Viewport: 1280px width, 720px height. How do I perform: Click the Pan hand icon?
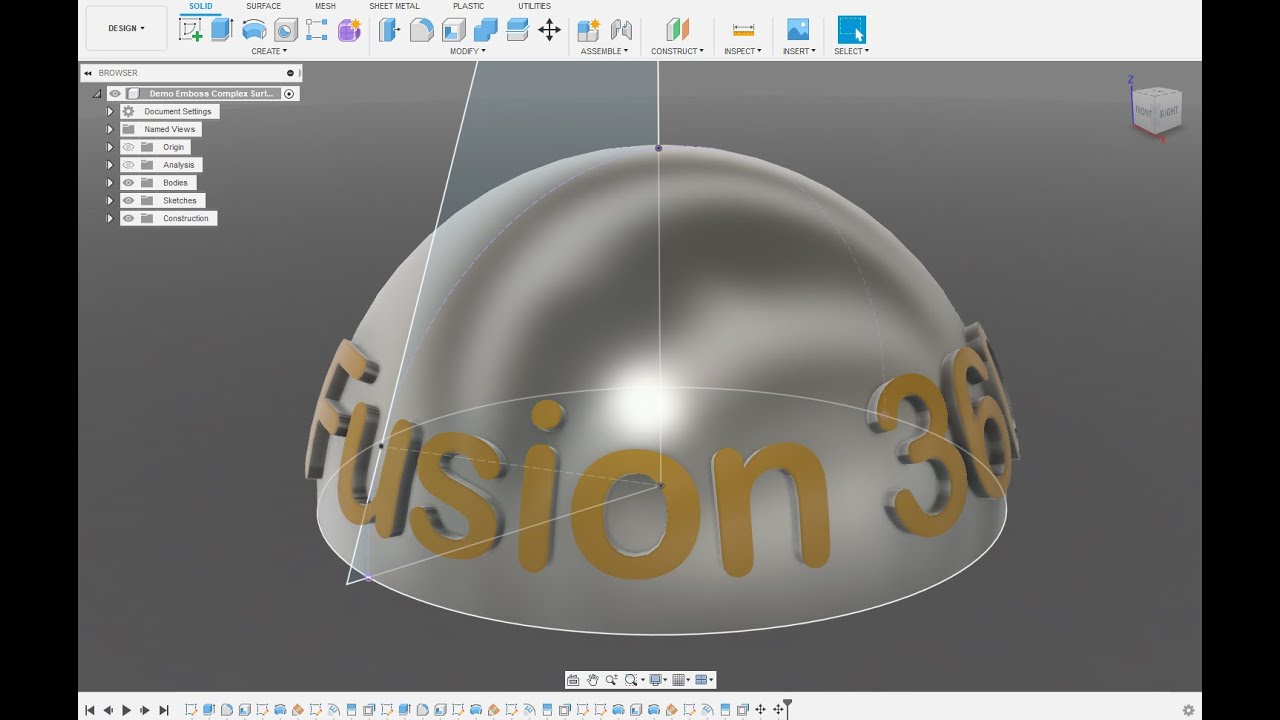pyautogui.click(x=592, y=680)
